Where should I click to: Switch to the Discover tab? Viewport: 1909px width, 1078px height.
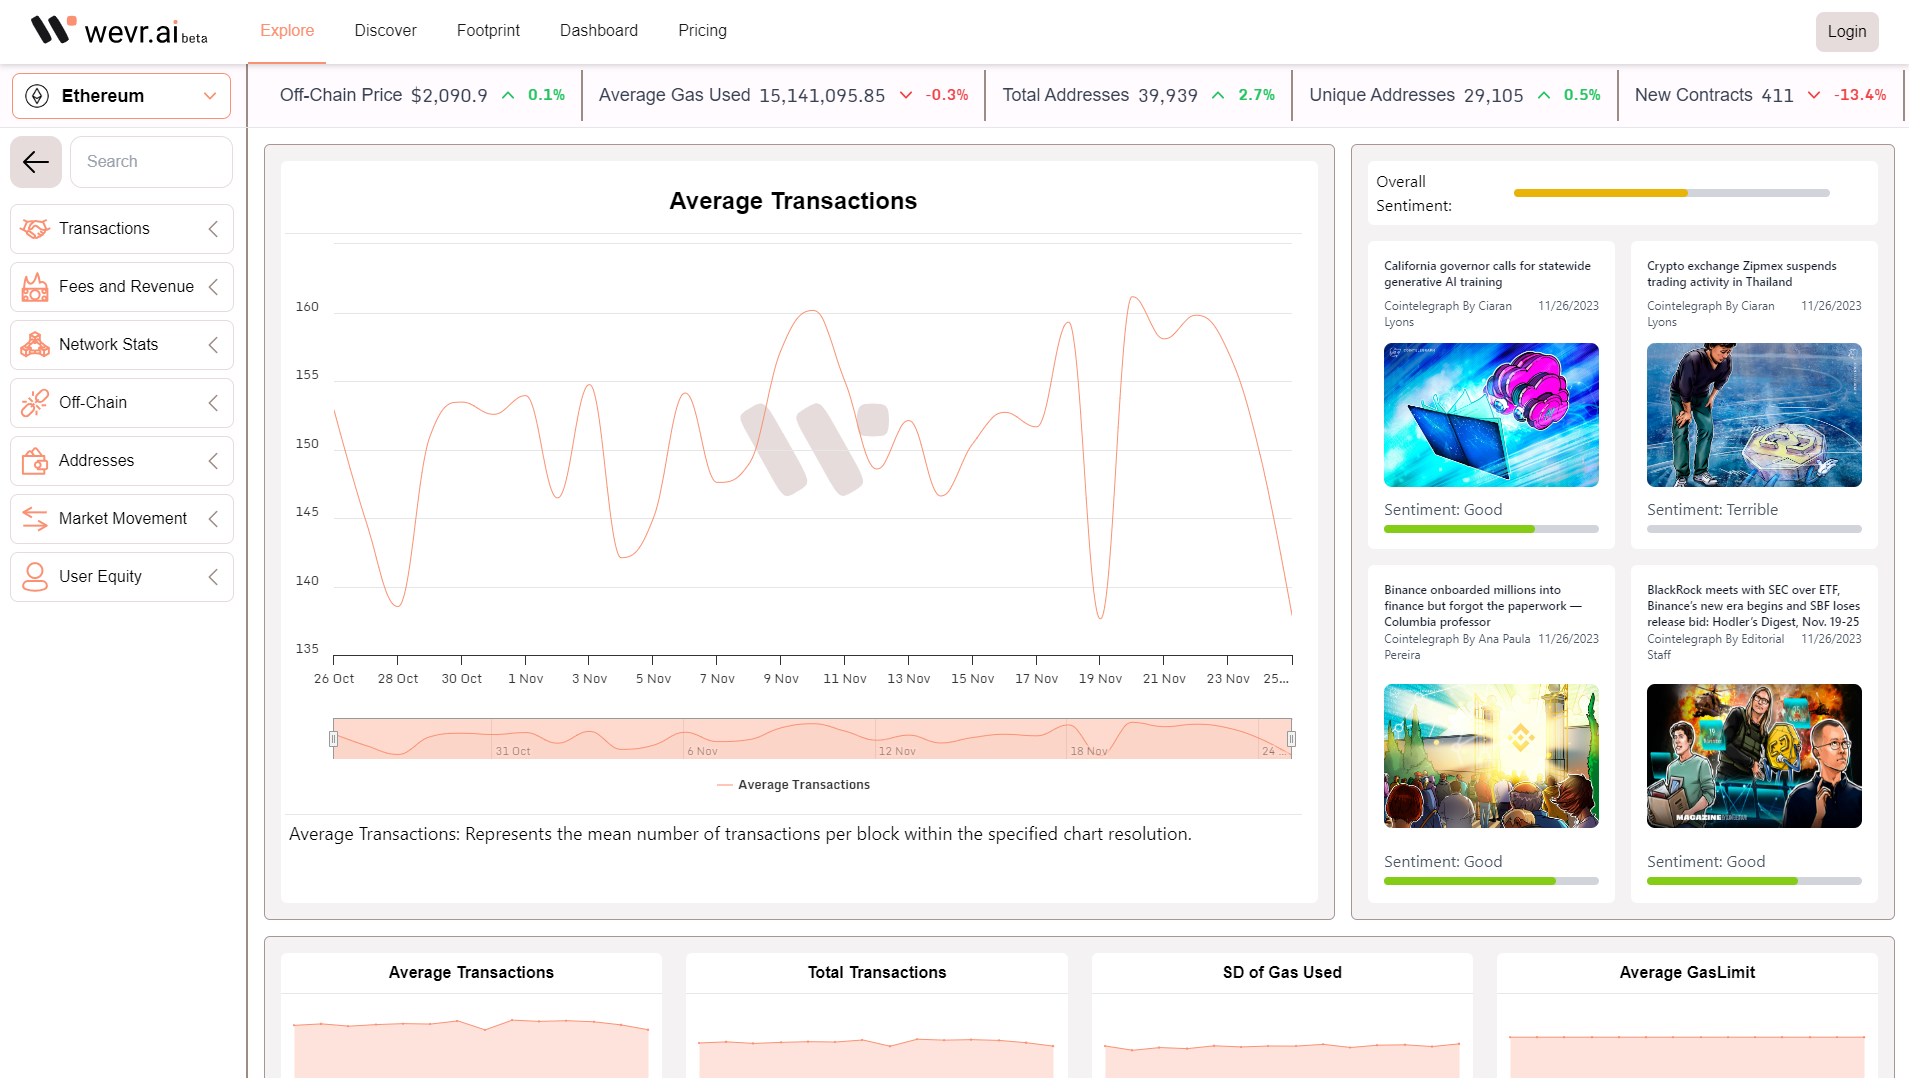tap(385, 31)
